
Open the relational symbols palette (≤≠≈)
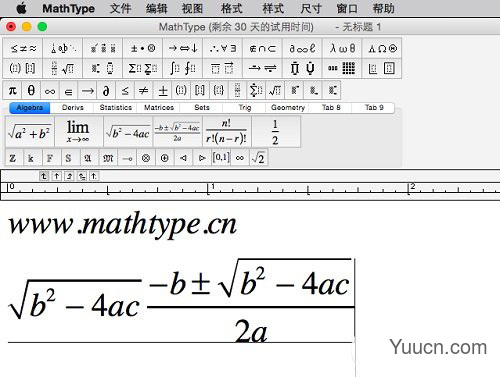point(23,49)
